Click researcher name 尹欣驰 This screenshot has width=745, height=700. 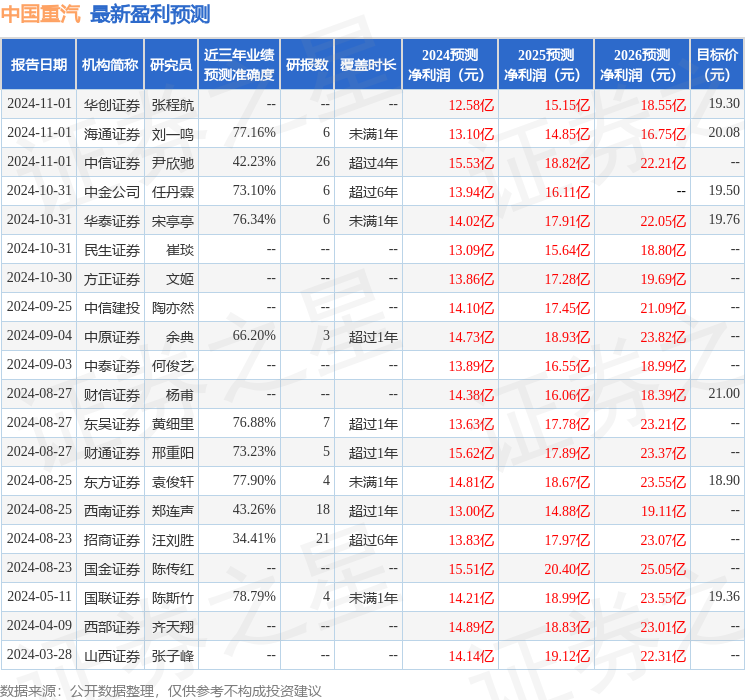coord(173,163)
